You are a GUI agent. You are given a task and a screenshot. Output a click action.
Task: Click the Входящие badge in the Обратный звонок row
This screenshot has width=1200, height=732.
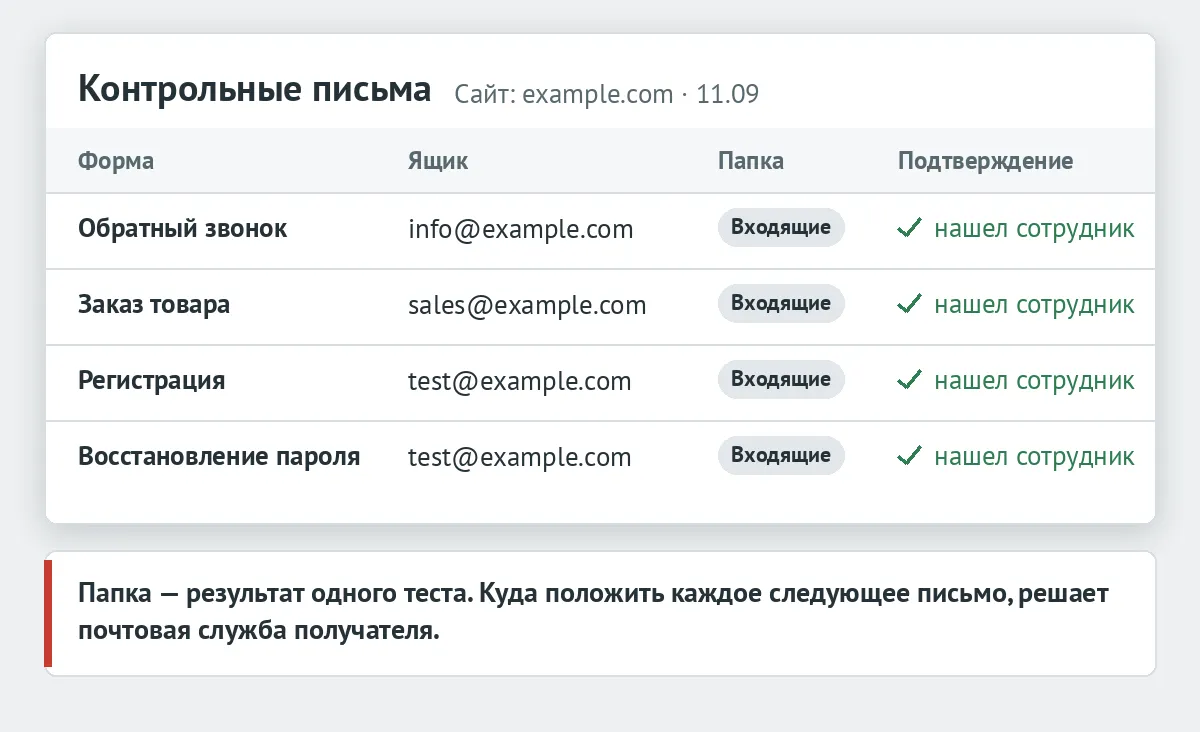tap(781, 228)
